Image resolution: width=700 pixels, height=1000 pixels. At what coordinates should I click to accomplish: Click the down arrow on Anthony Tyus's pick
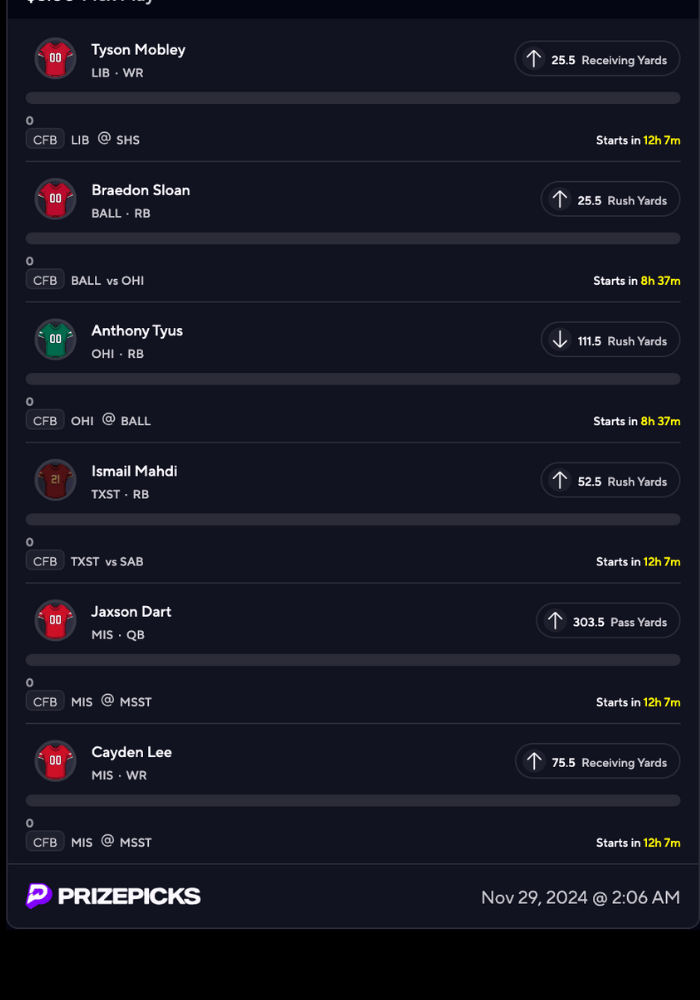560,340
